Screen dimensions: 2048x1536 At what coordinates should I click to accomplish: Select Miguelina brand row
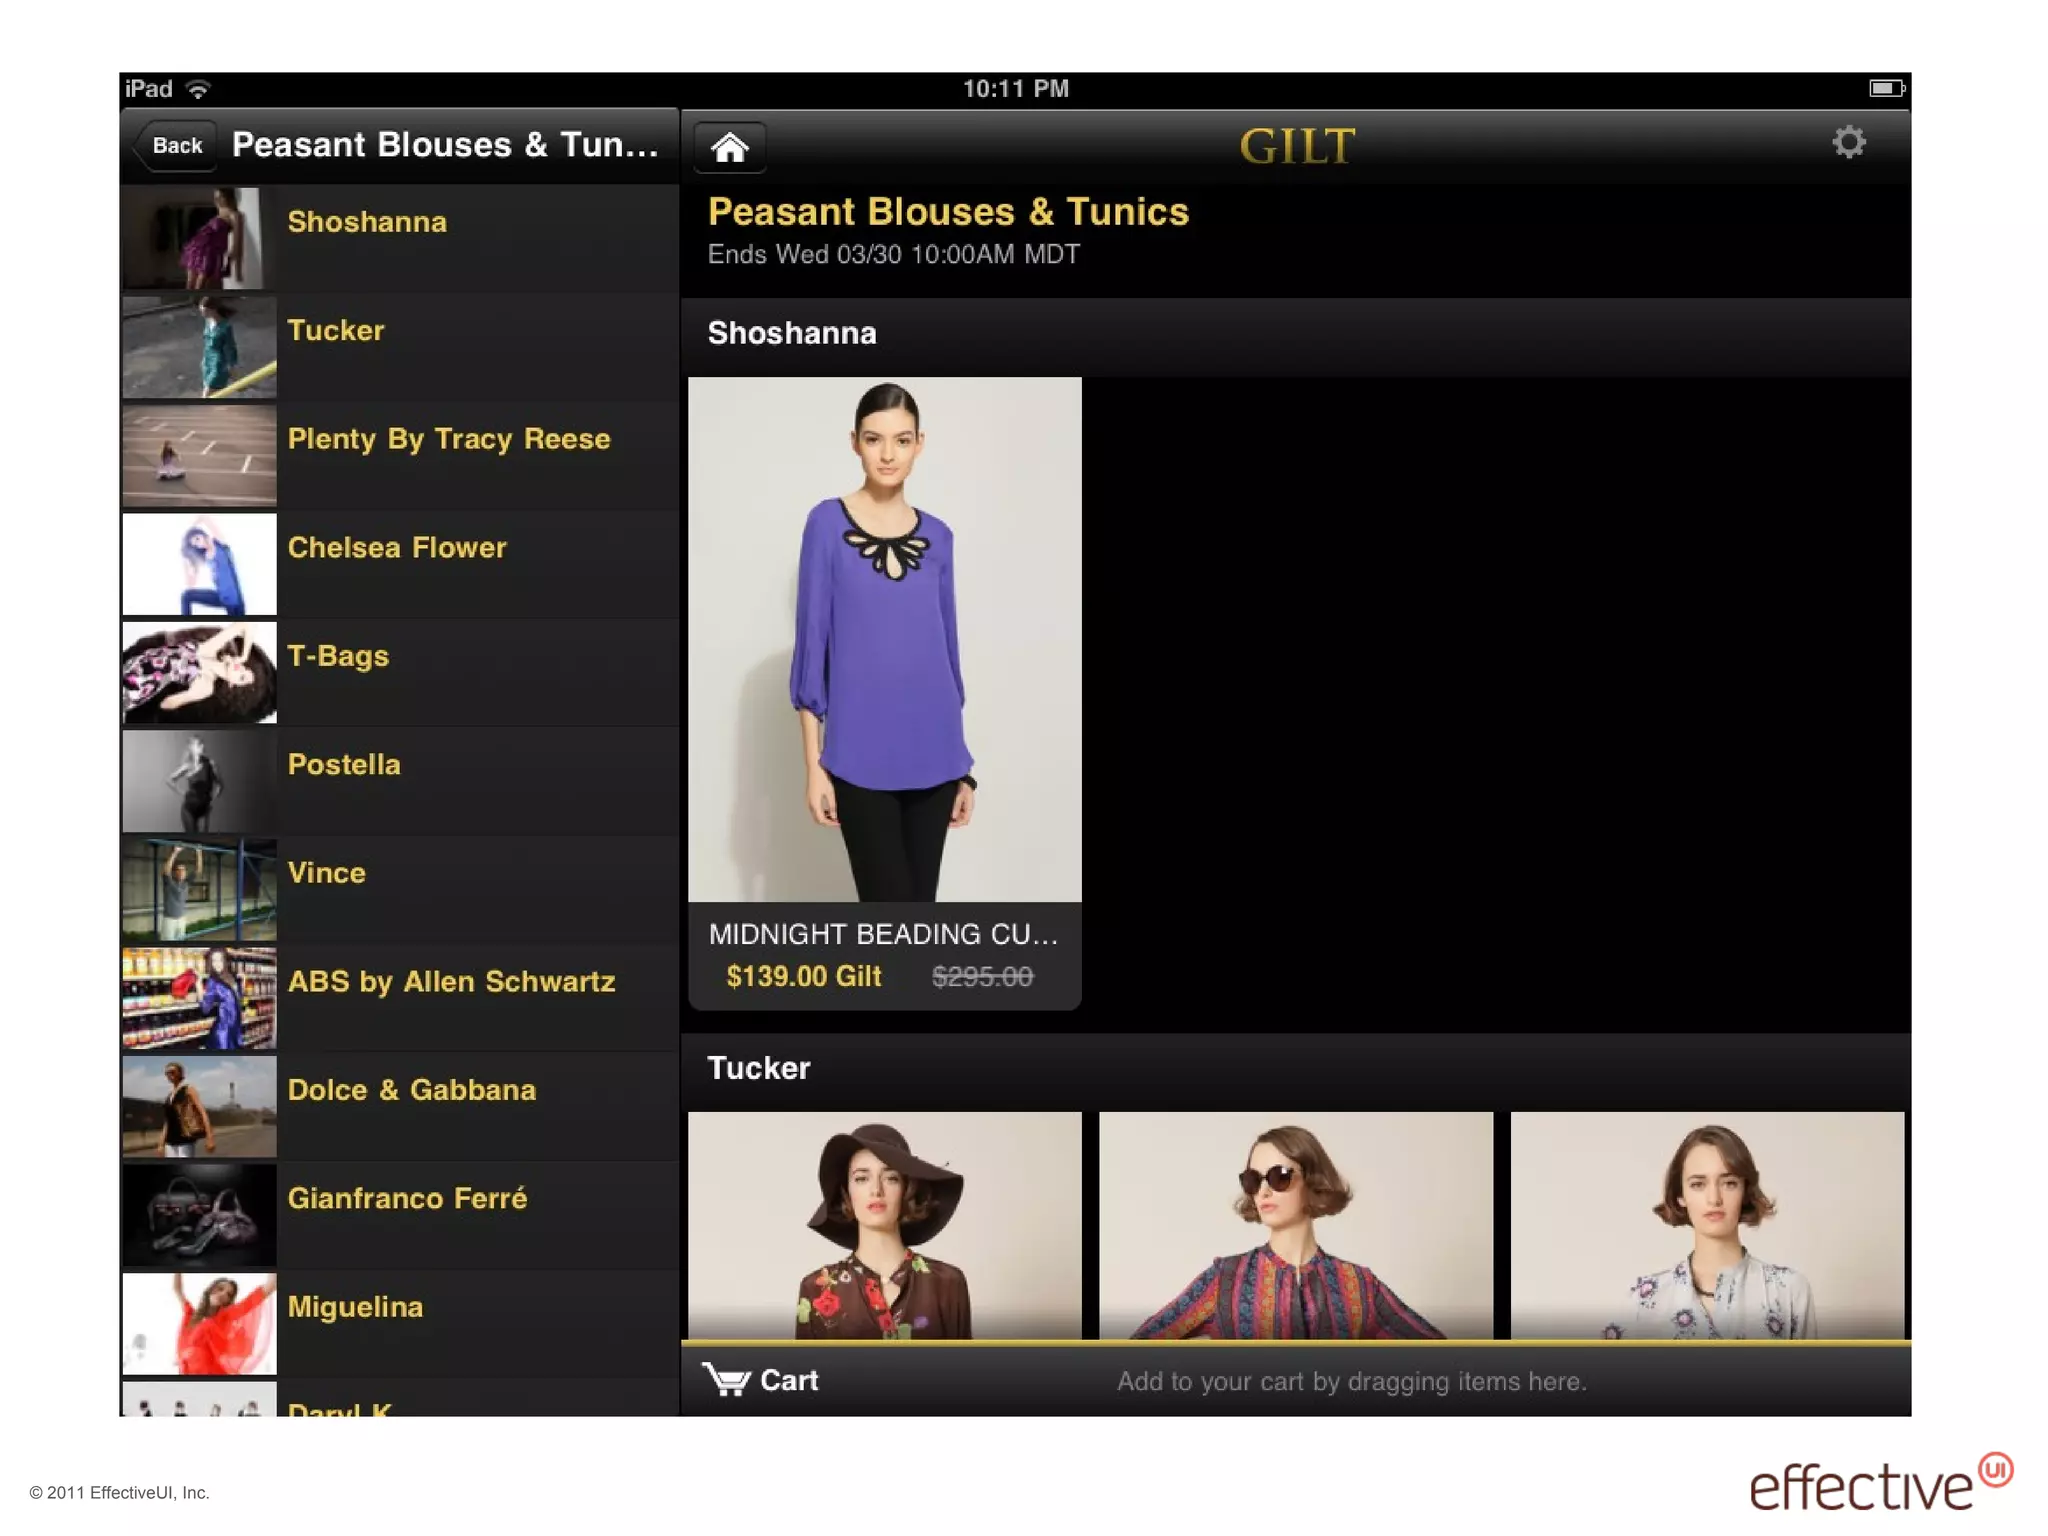[355, 1307]
